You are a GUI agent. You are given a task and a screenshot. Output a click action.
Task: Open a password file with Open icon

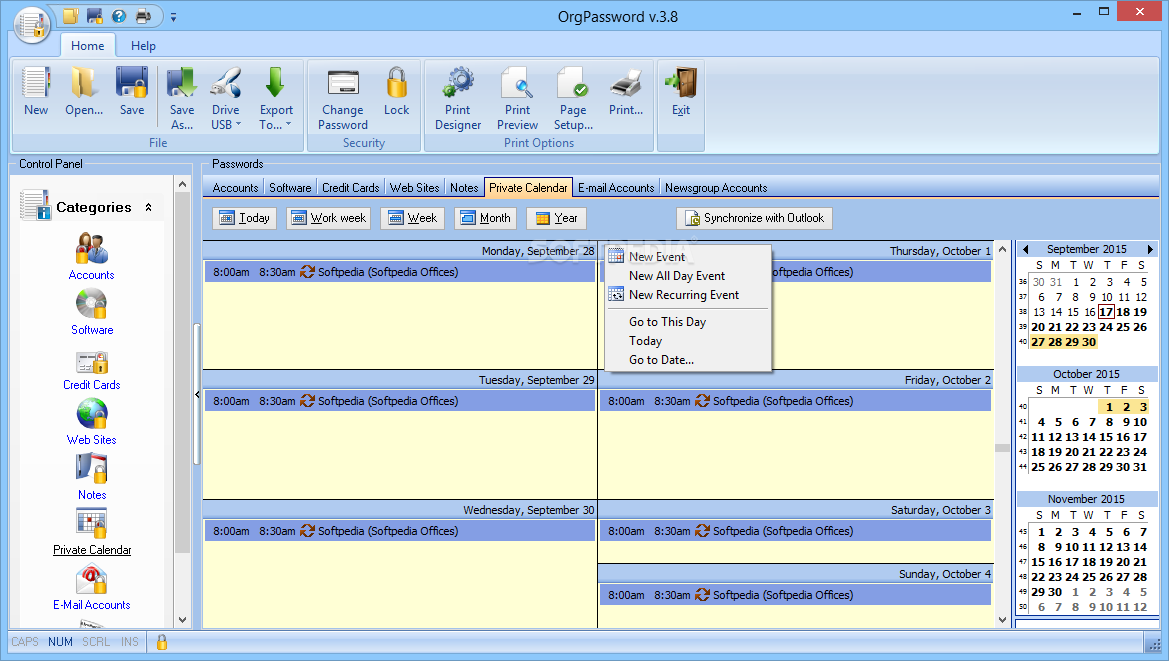[84, 92]
